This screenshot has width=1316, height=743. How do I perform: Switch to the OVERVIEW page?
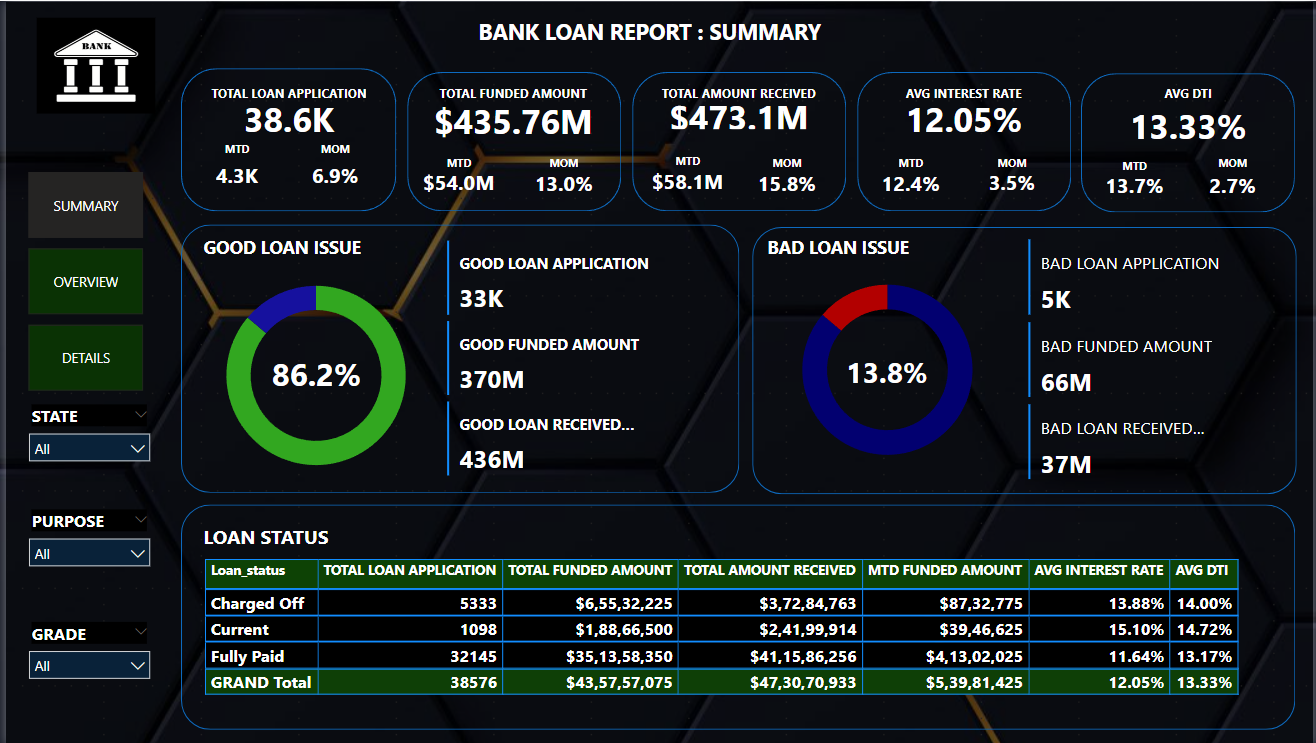pos(86,282)
